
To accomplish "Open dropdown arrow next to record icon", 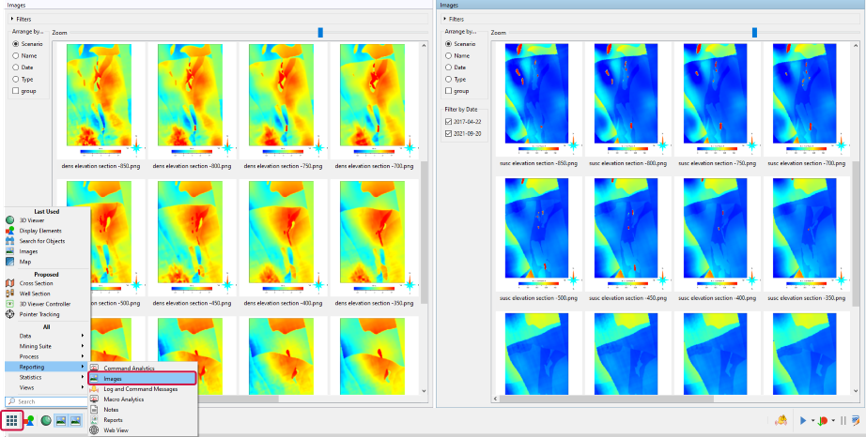I will (833, 422).
